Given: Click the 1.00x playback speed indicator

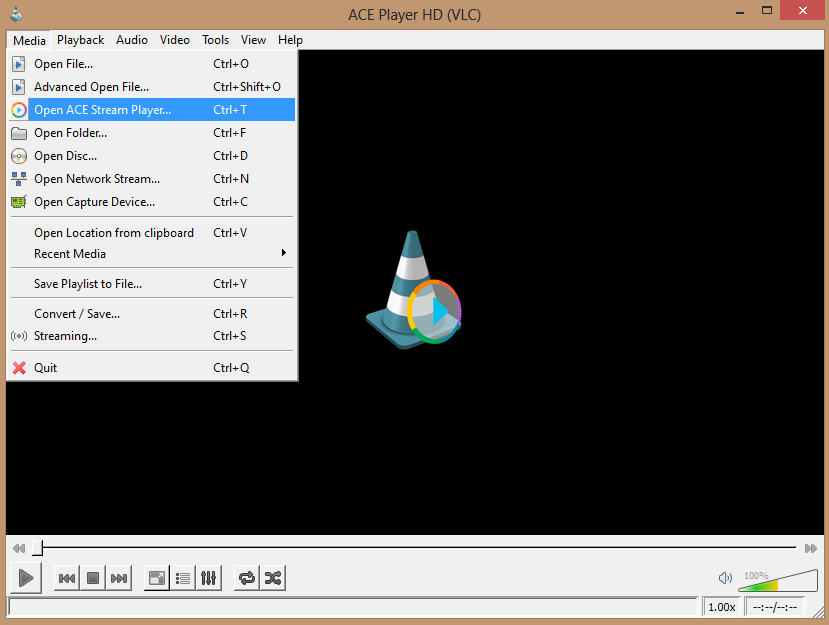Looking at the screenshot, I should pos(722,607).
